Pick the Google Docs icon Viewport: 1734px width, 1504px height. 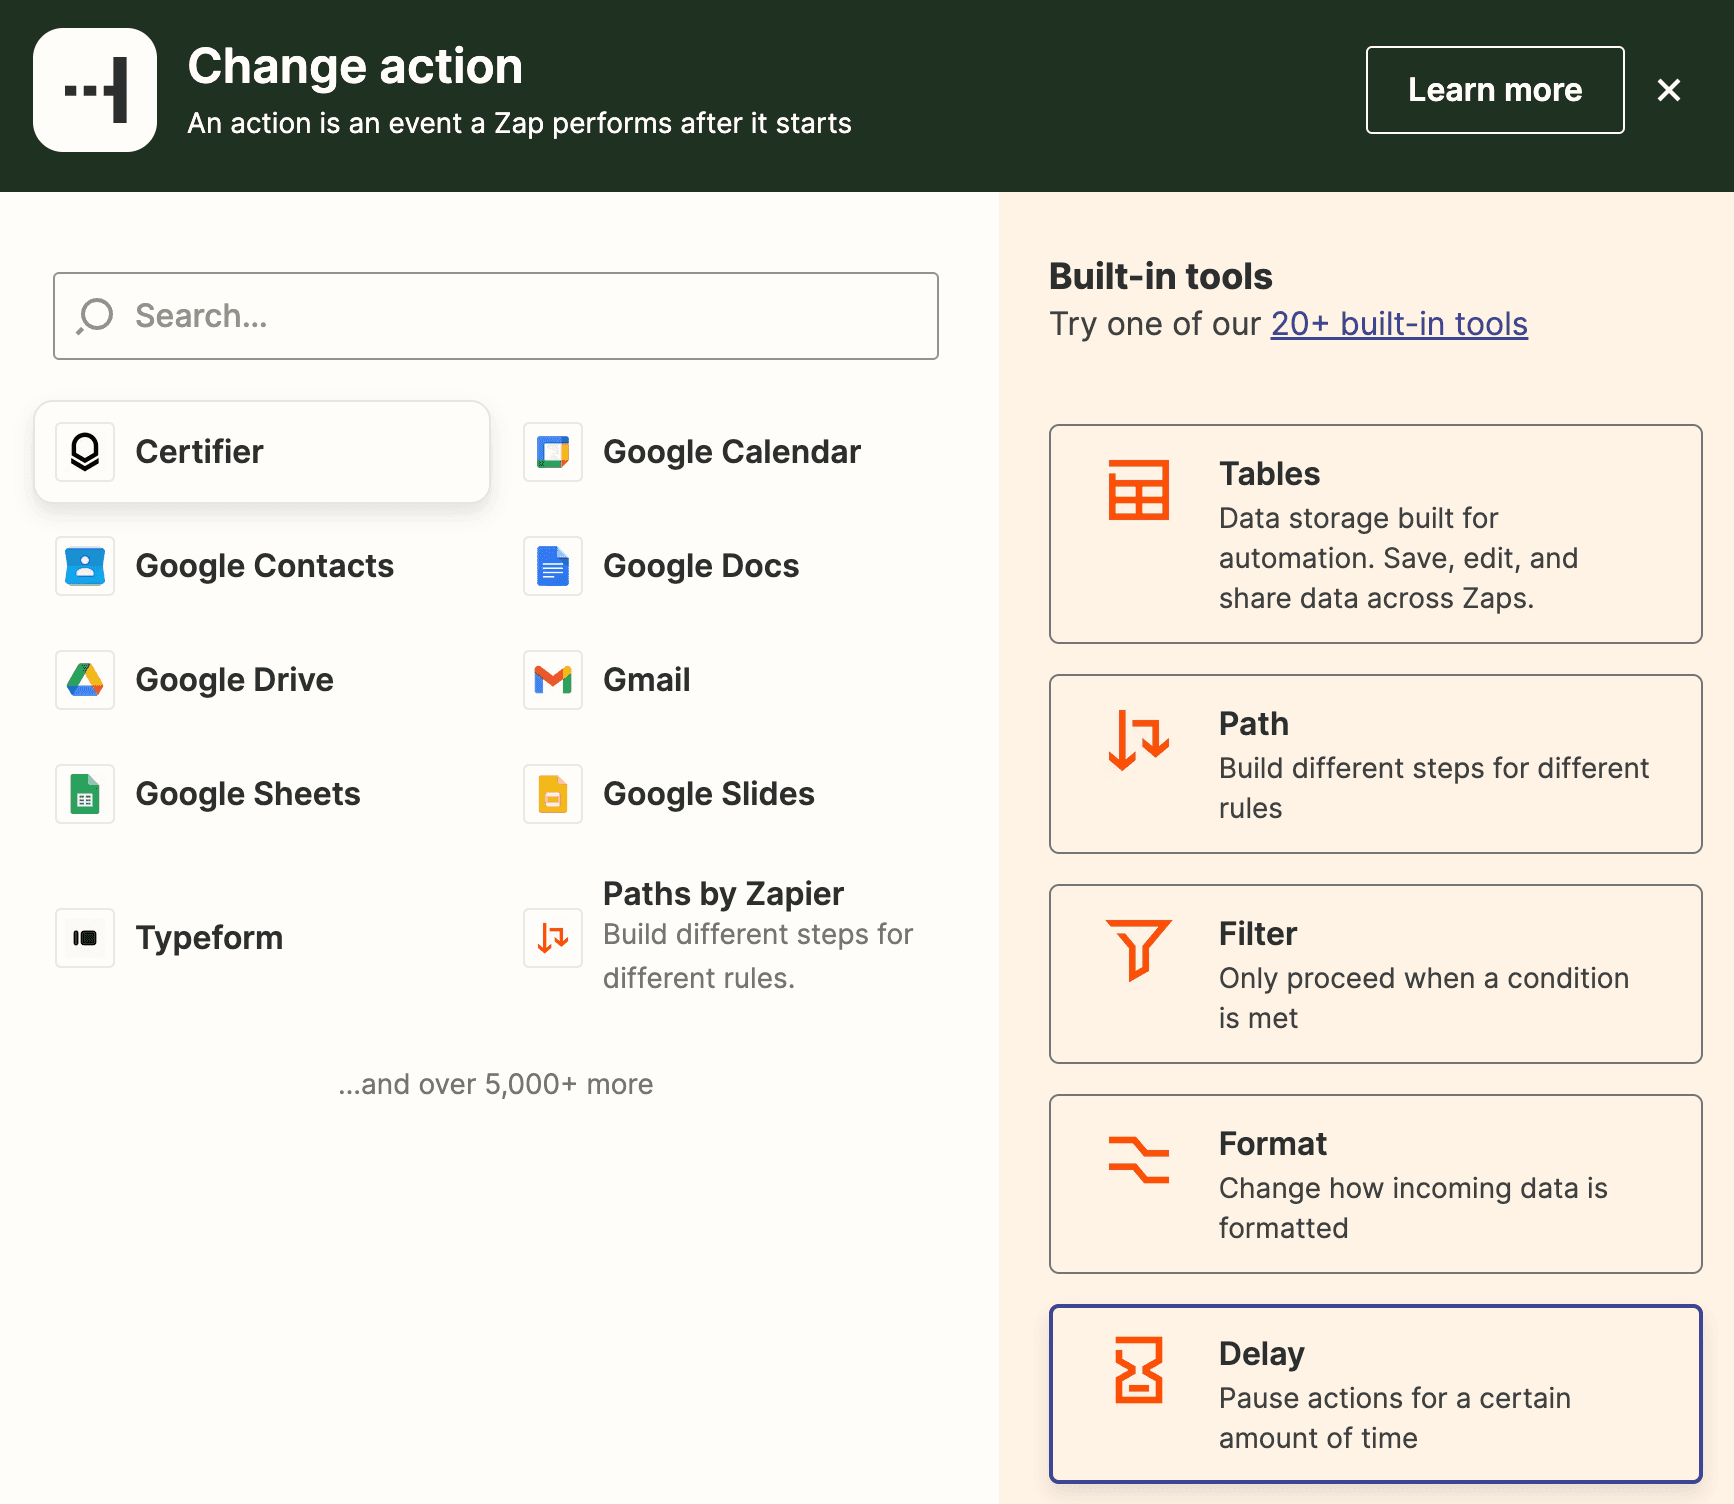(x=553, y=566)
